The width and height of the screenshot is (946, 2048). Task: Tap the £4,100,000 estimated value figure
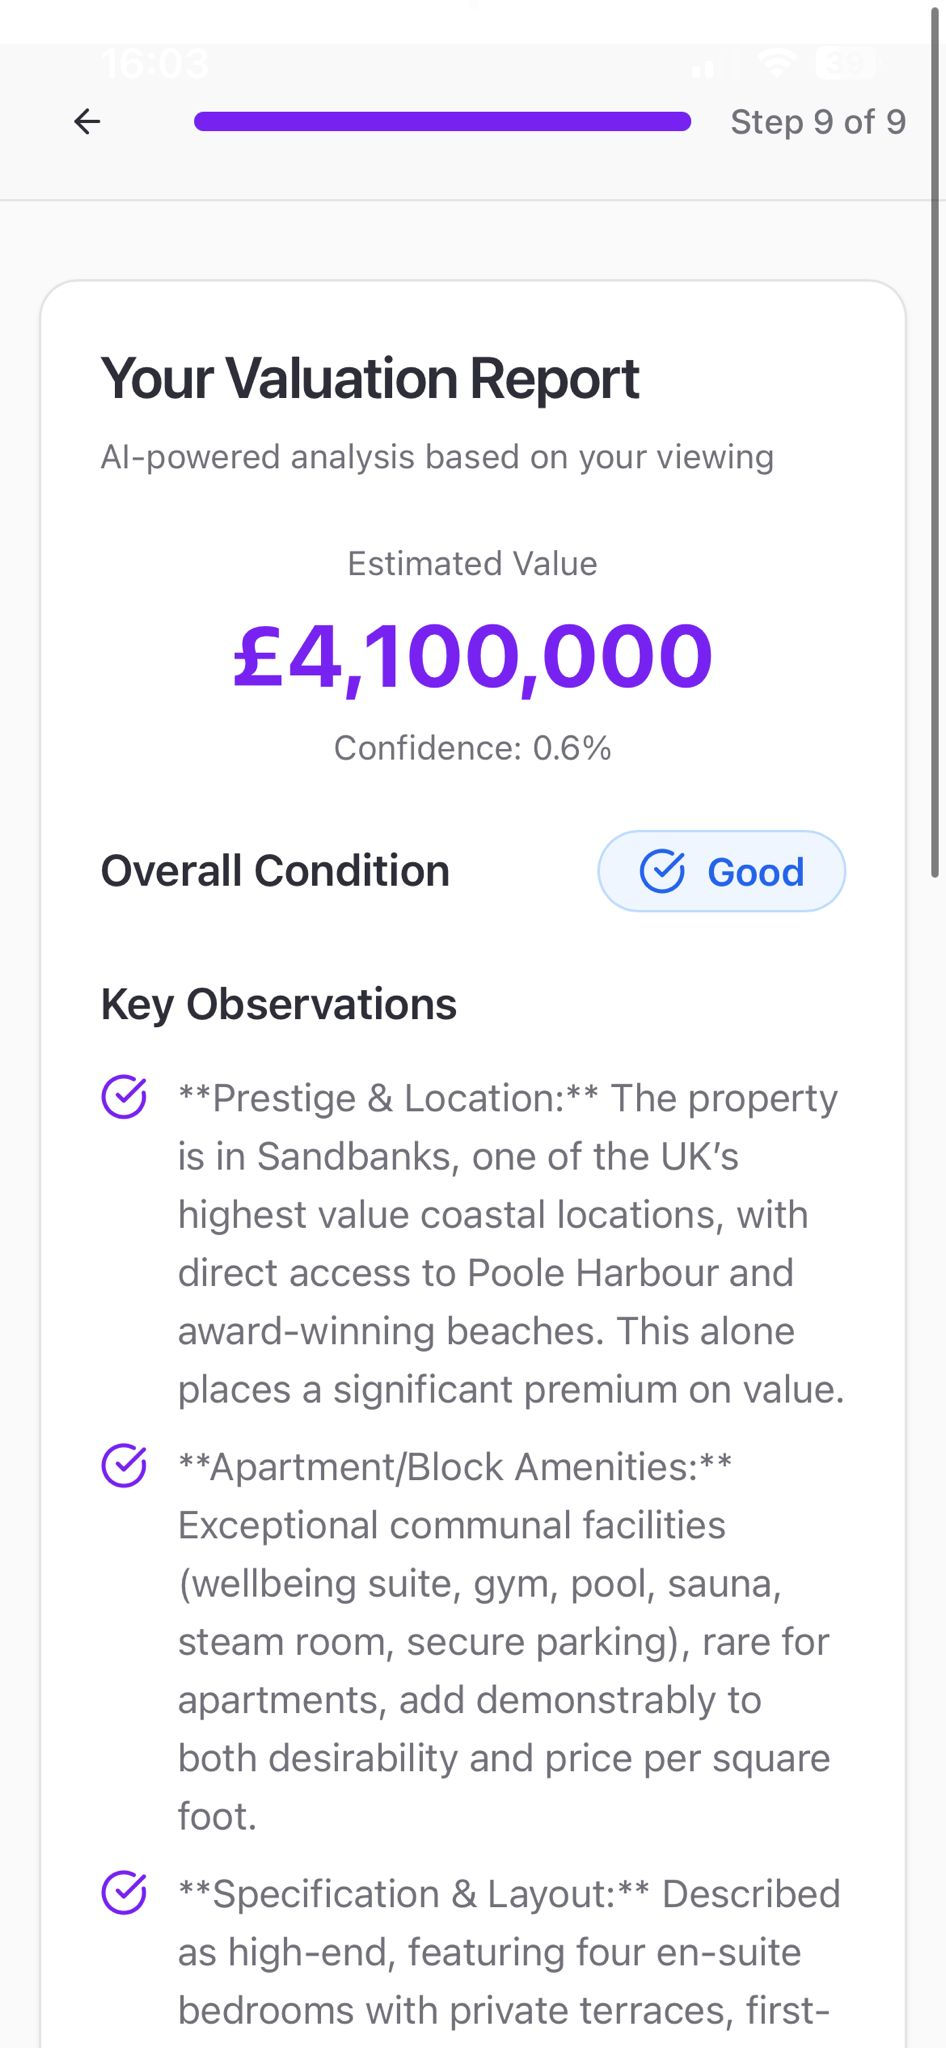(x=472, y=657)
